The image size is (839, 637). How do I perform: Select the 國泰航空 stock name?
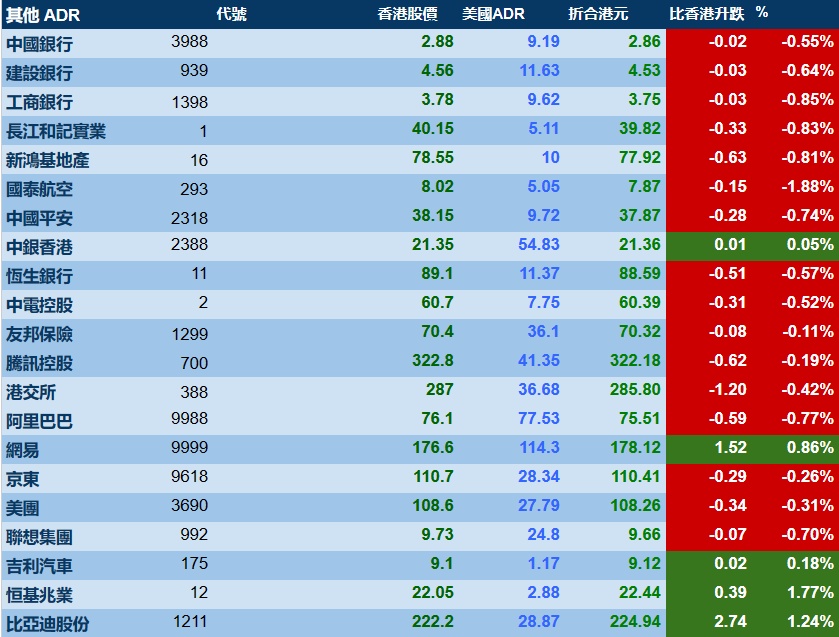pos(39,189)
